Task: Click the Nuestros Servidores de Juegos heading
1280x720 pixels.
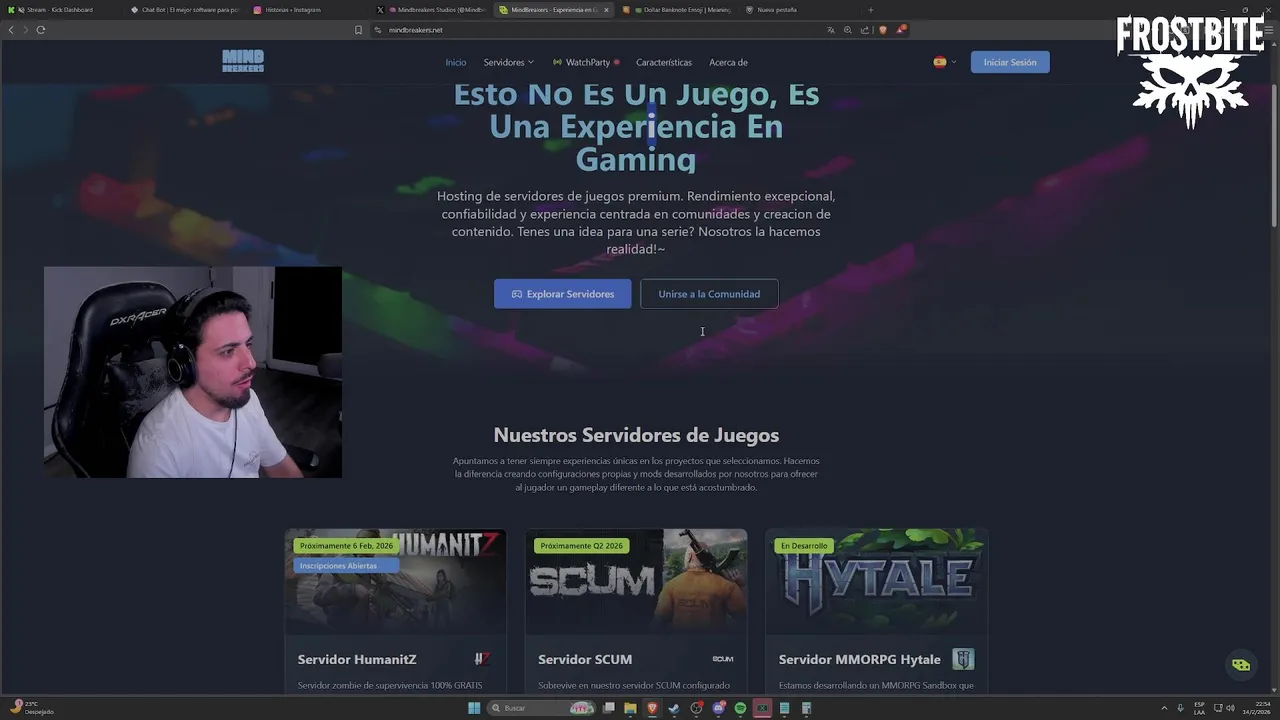Action: pos(636,435)
